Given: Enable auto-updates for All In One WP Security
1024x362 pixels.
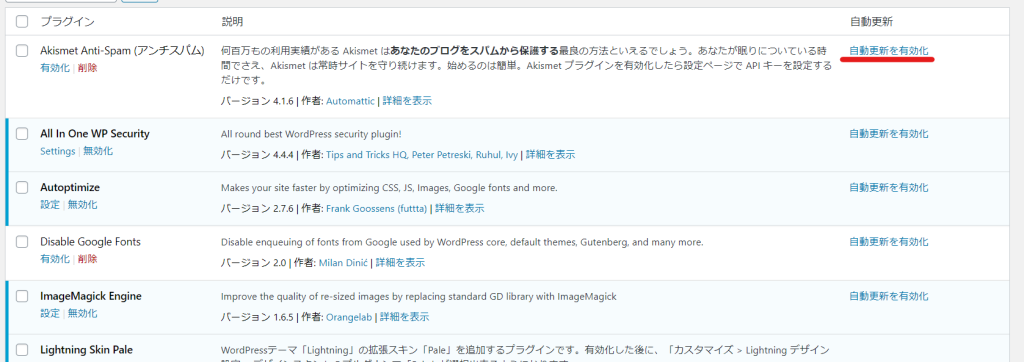Looking at the screenshot, I should pyautogui.click(x=888, y=133).
